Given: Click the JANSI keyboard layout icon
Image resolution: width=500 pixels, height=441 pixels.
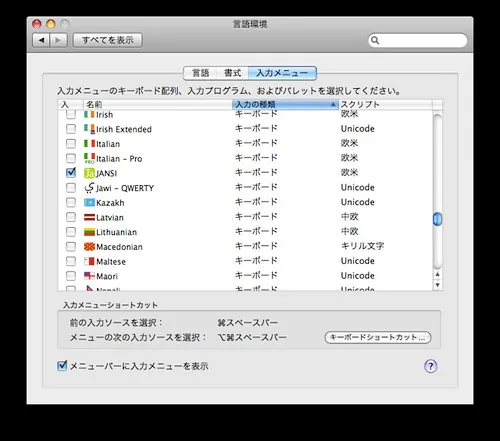Looking at the screenshot, I should (89, 173).
